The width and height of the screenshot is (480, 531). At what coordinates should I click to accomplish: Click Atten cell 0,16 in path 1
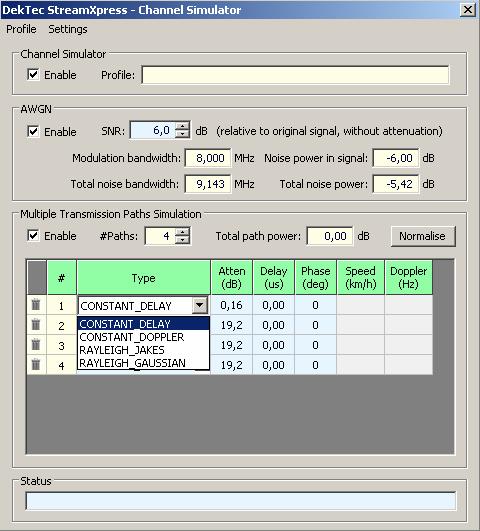(232, 305)
